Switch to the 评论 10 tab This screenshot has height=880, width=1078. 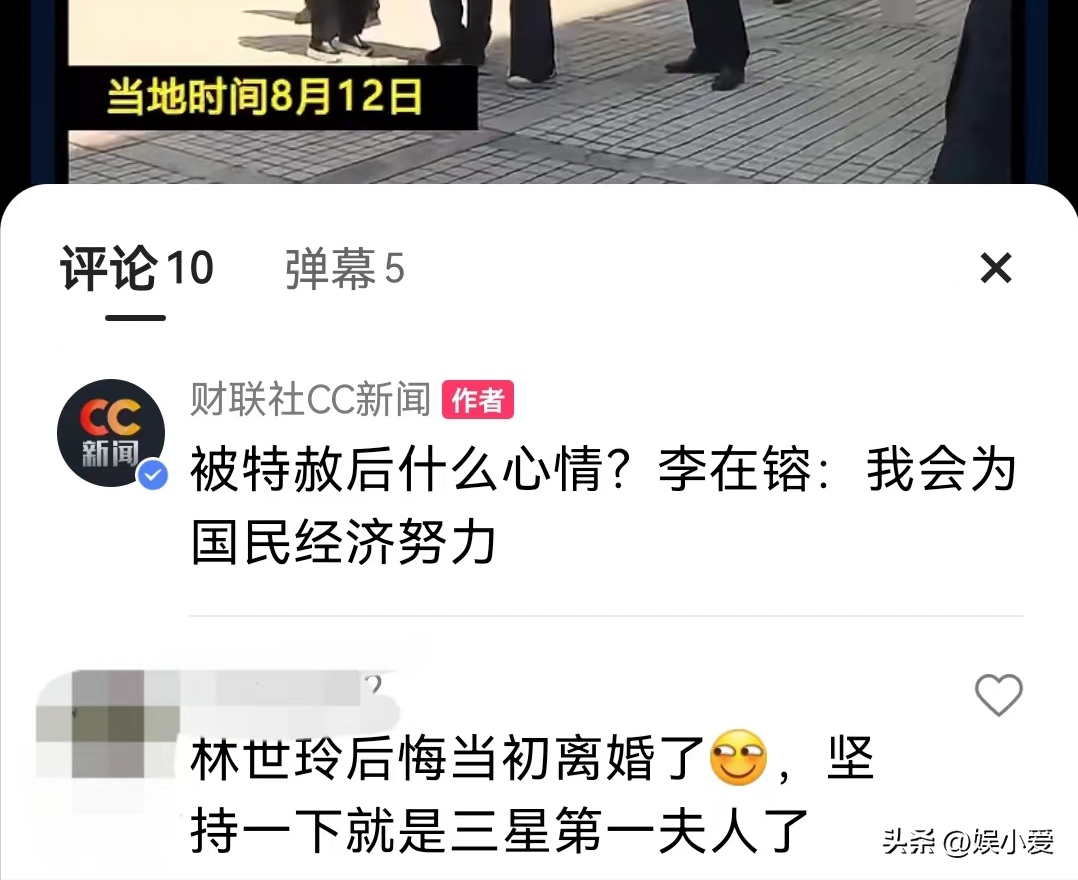[137, 267]
